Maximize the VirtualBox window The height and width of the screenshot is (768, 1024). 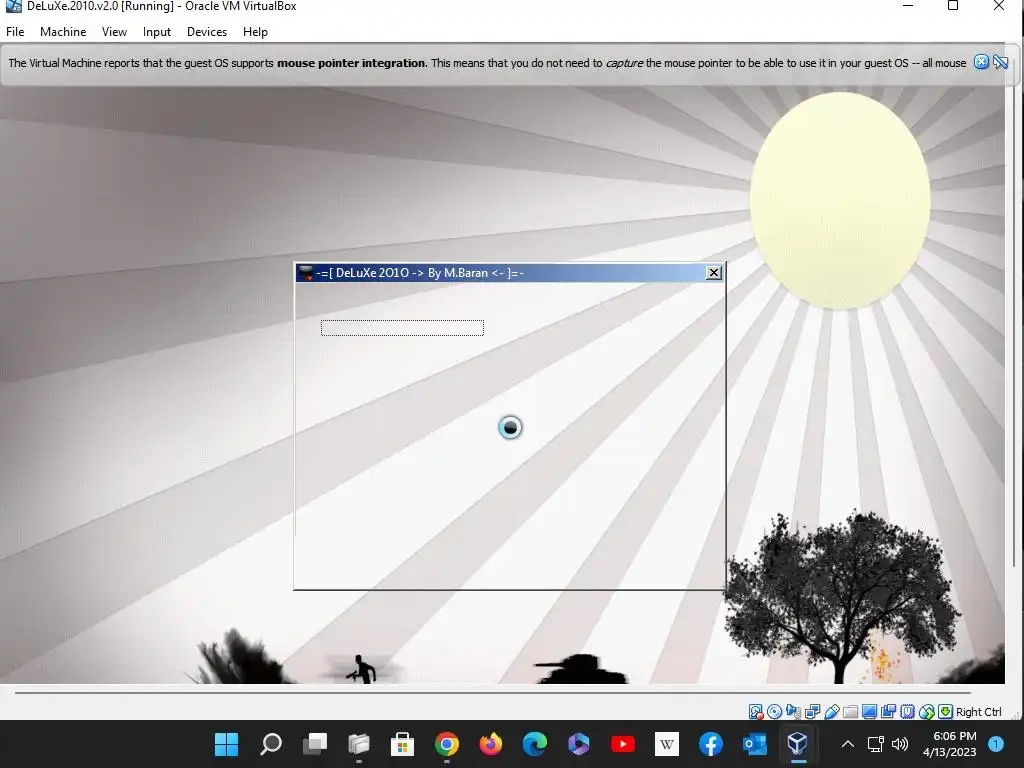click(x=953, y=6)
